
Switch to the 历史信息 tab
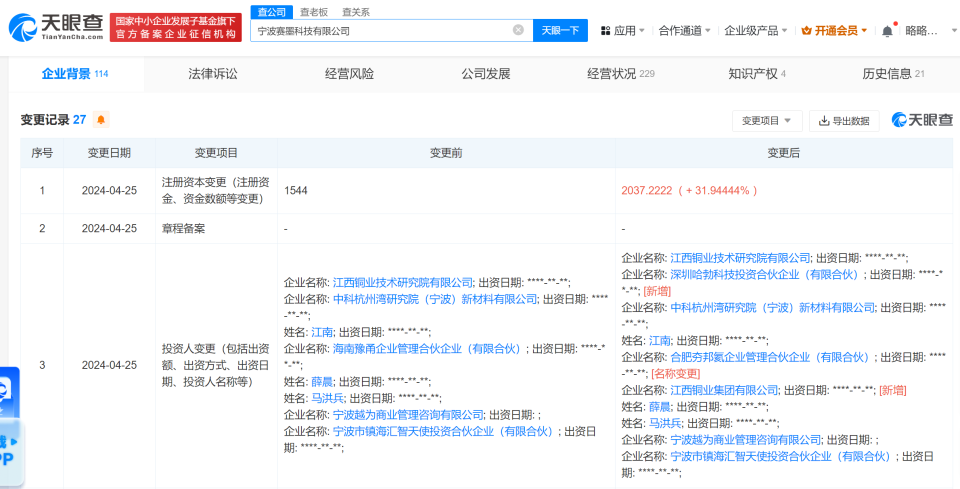[x=893, y=74]
